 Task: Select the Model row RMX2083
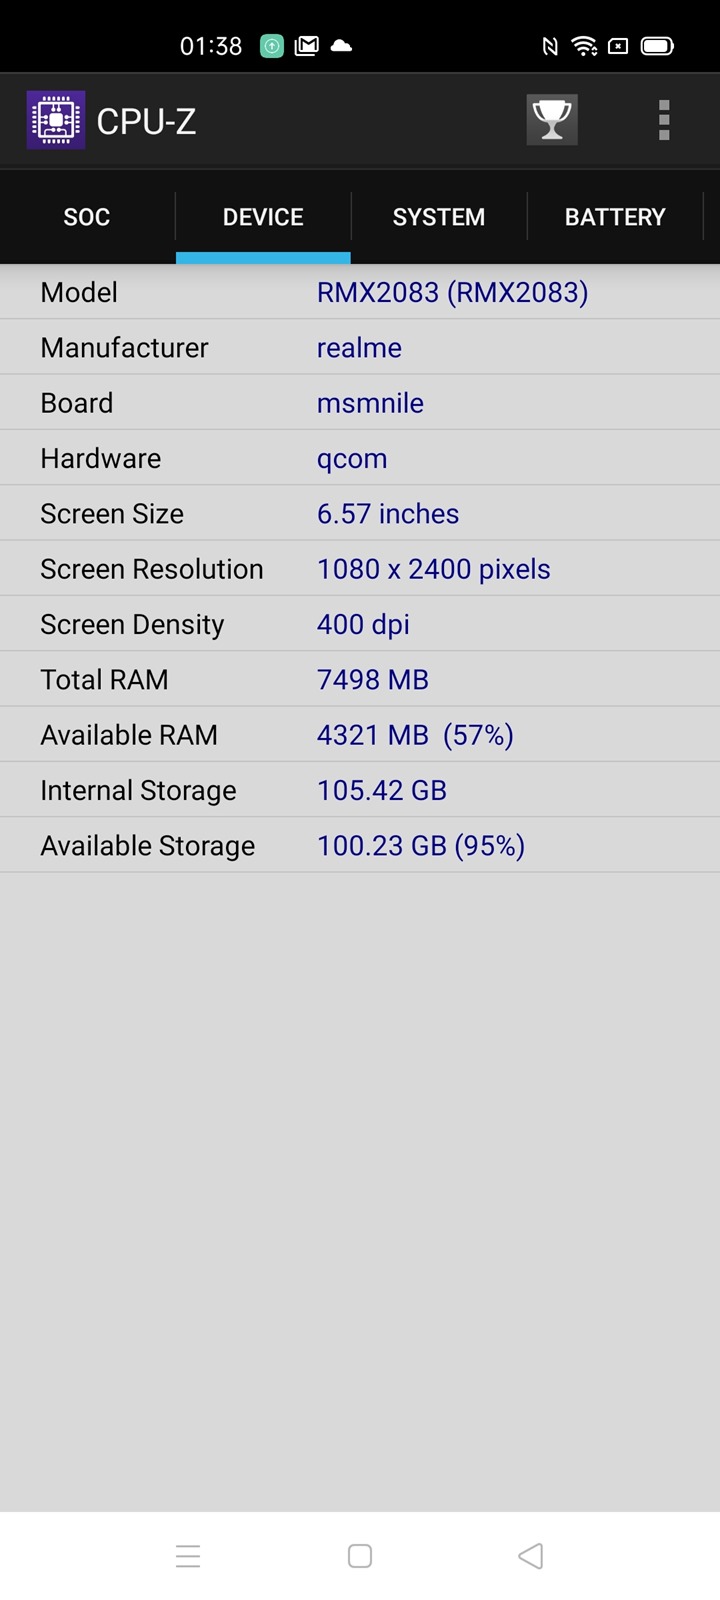click(360, 292)
